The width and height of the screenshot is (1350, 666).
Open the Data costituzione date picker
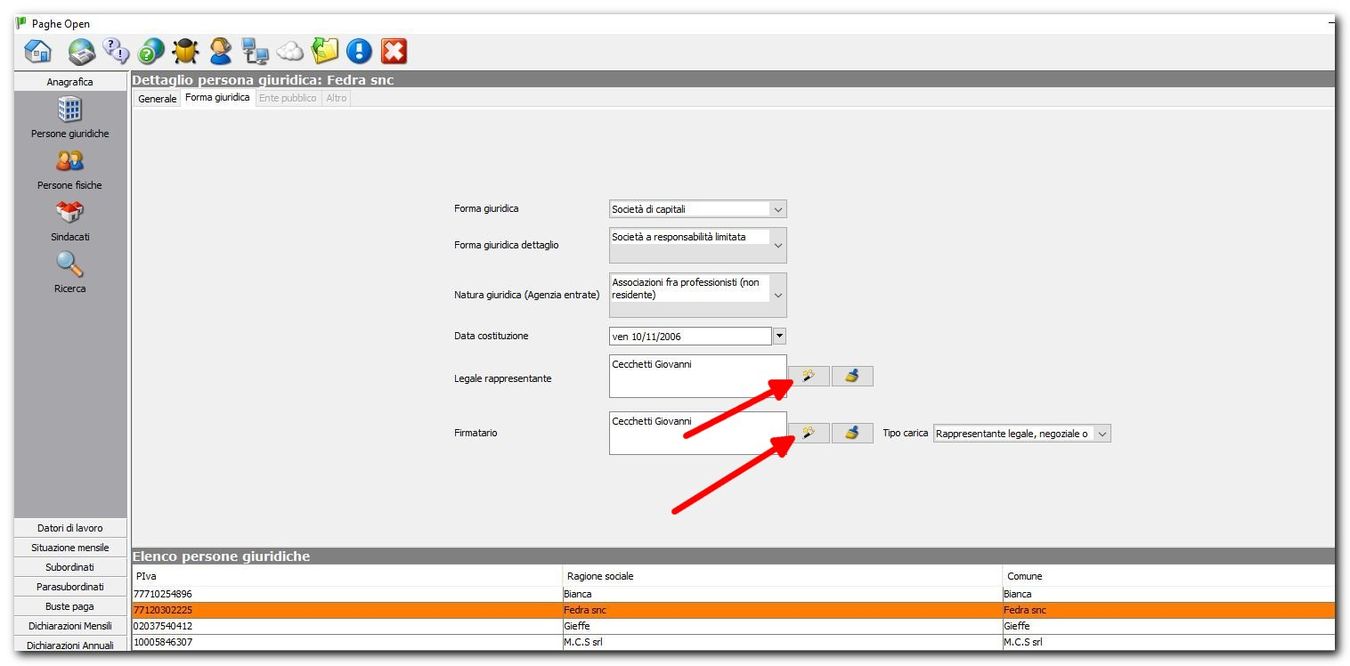[779, 337]
